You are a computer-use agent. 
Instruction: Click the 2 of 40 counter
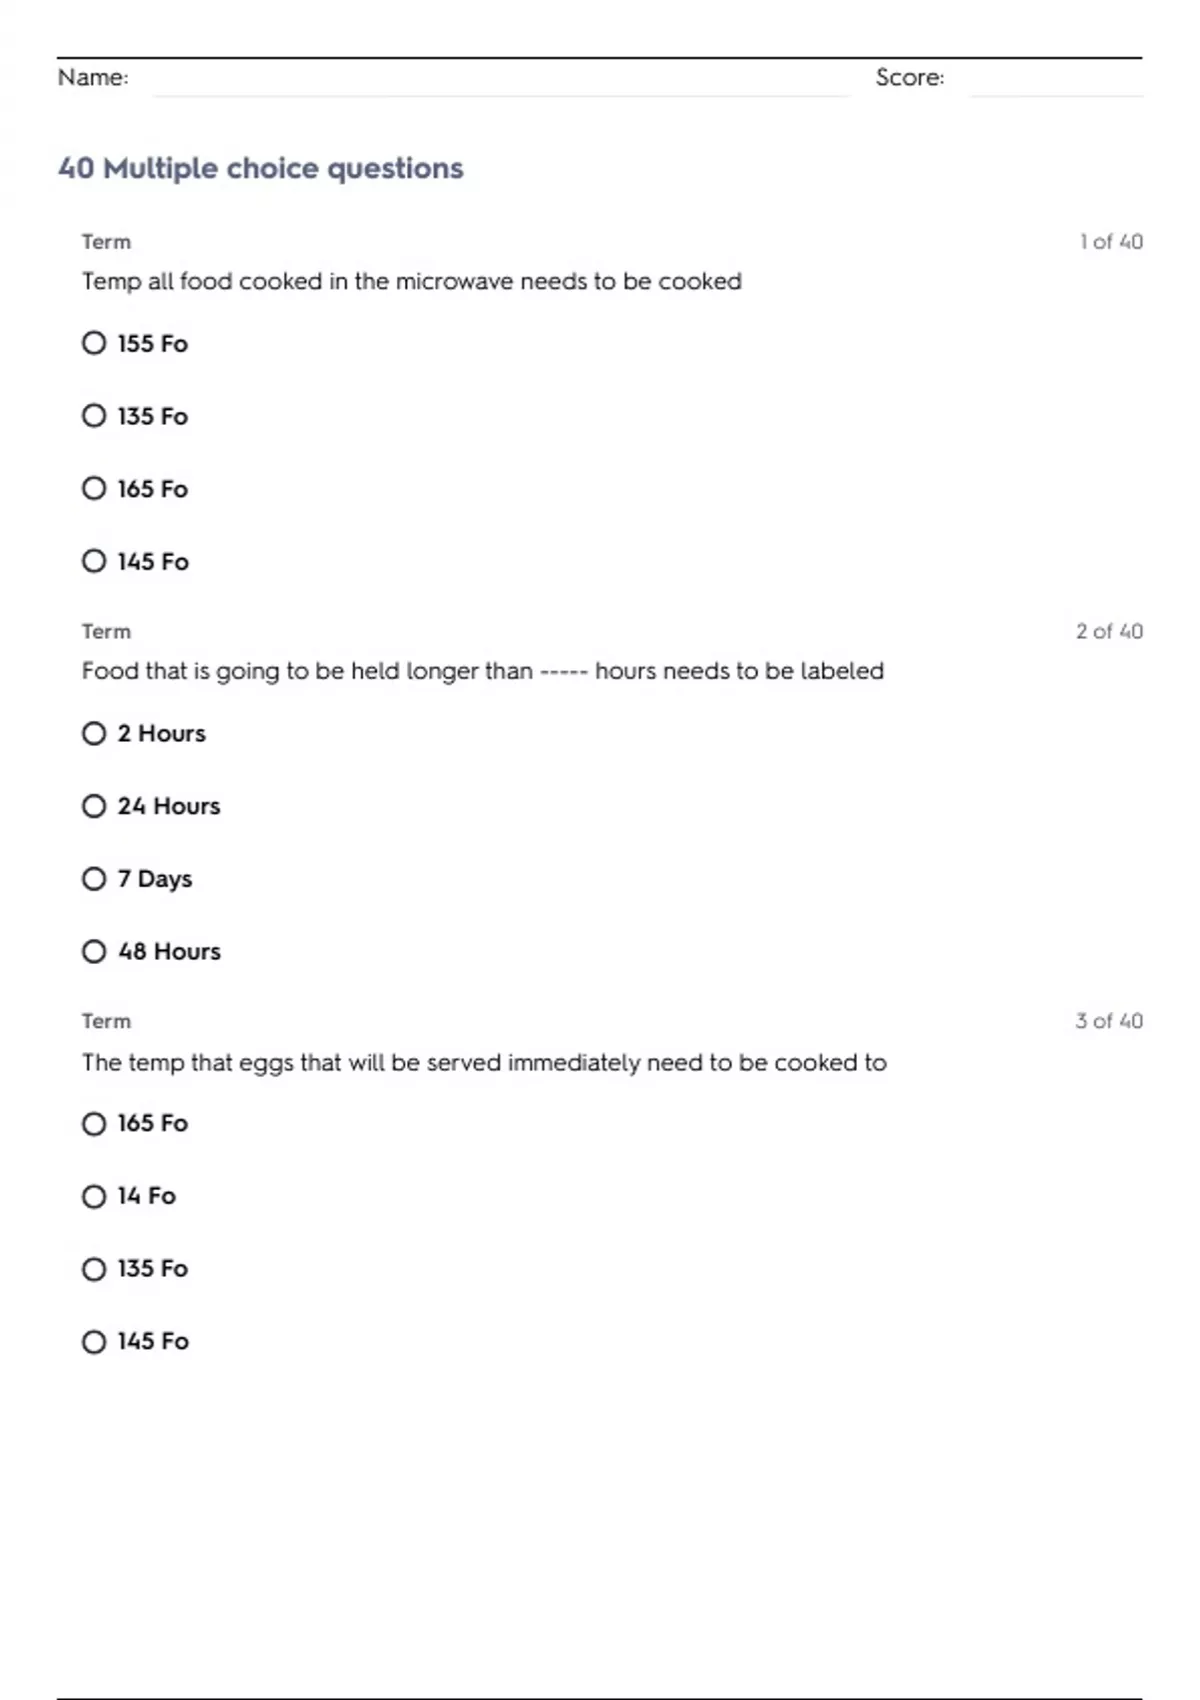point(1109,631)
